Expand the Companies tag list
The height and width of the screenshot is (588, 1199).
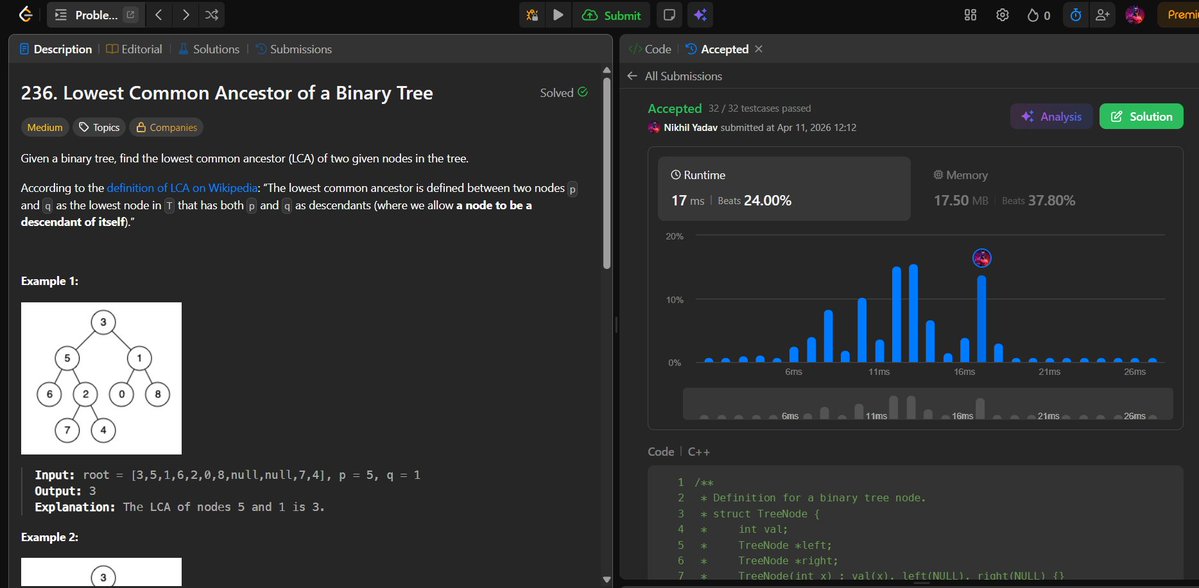click(166, 126)
